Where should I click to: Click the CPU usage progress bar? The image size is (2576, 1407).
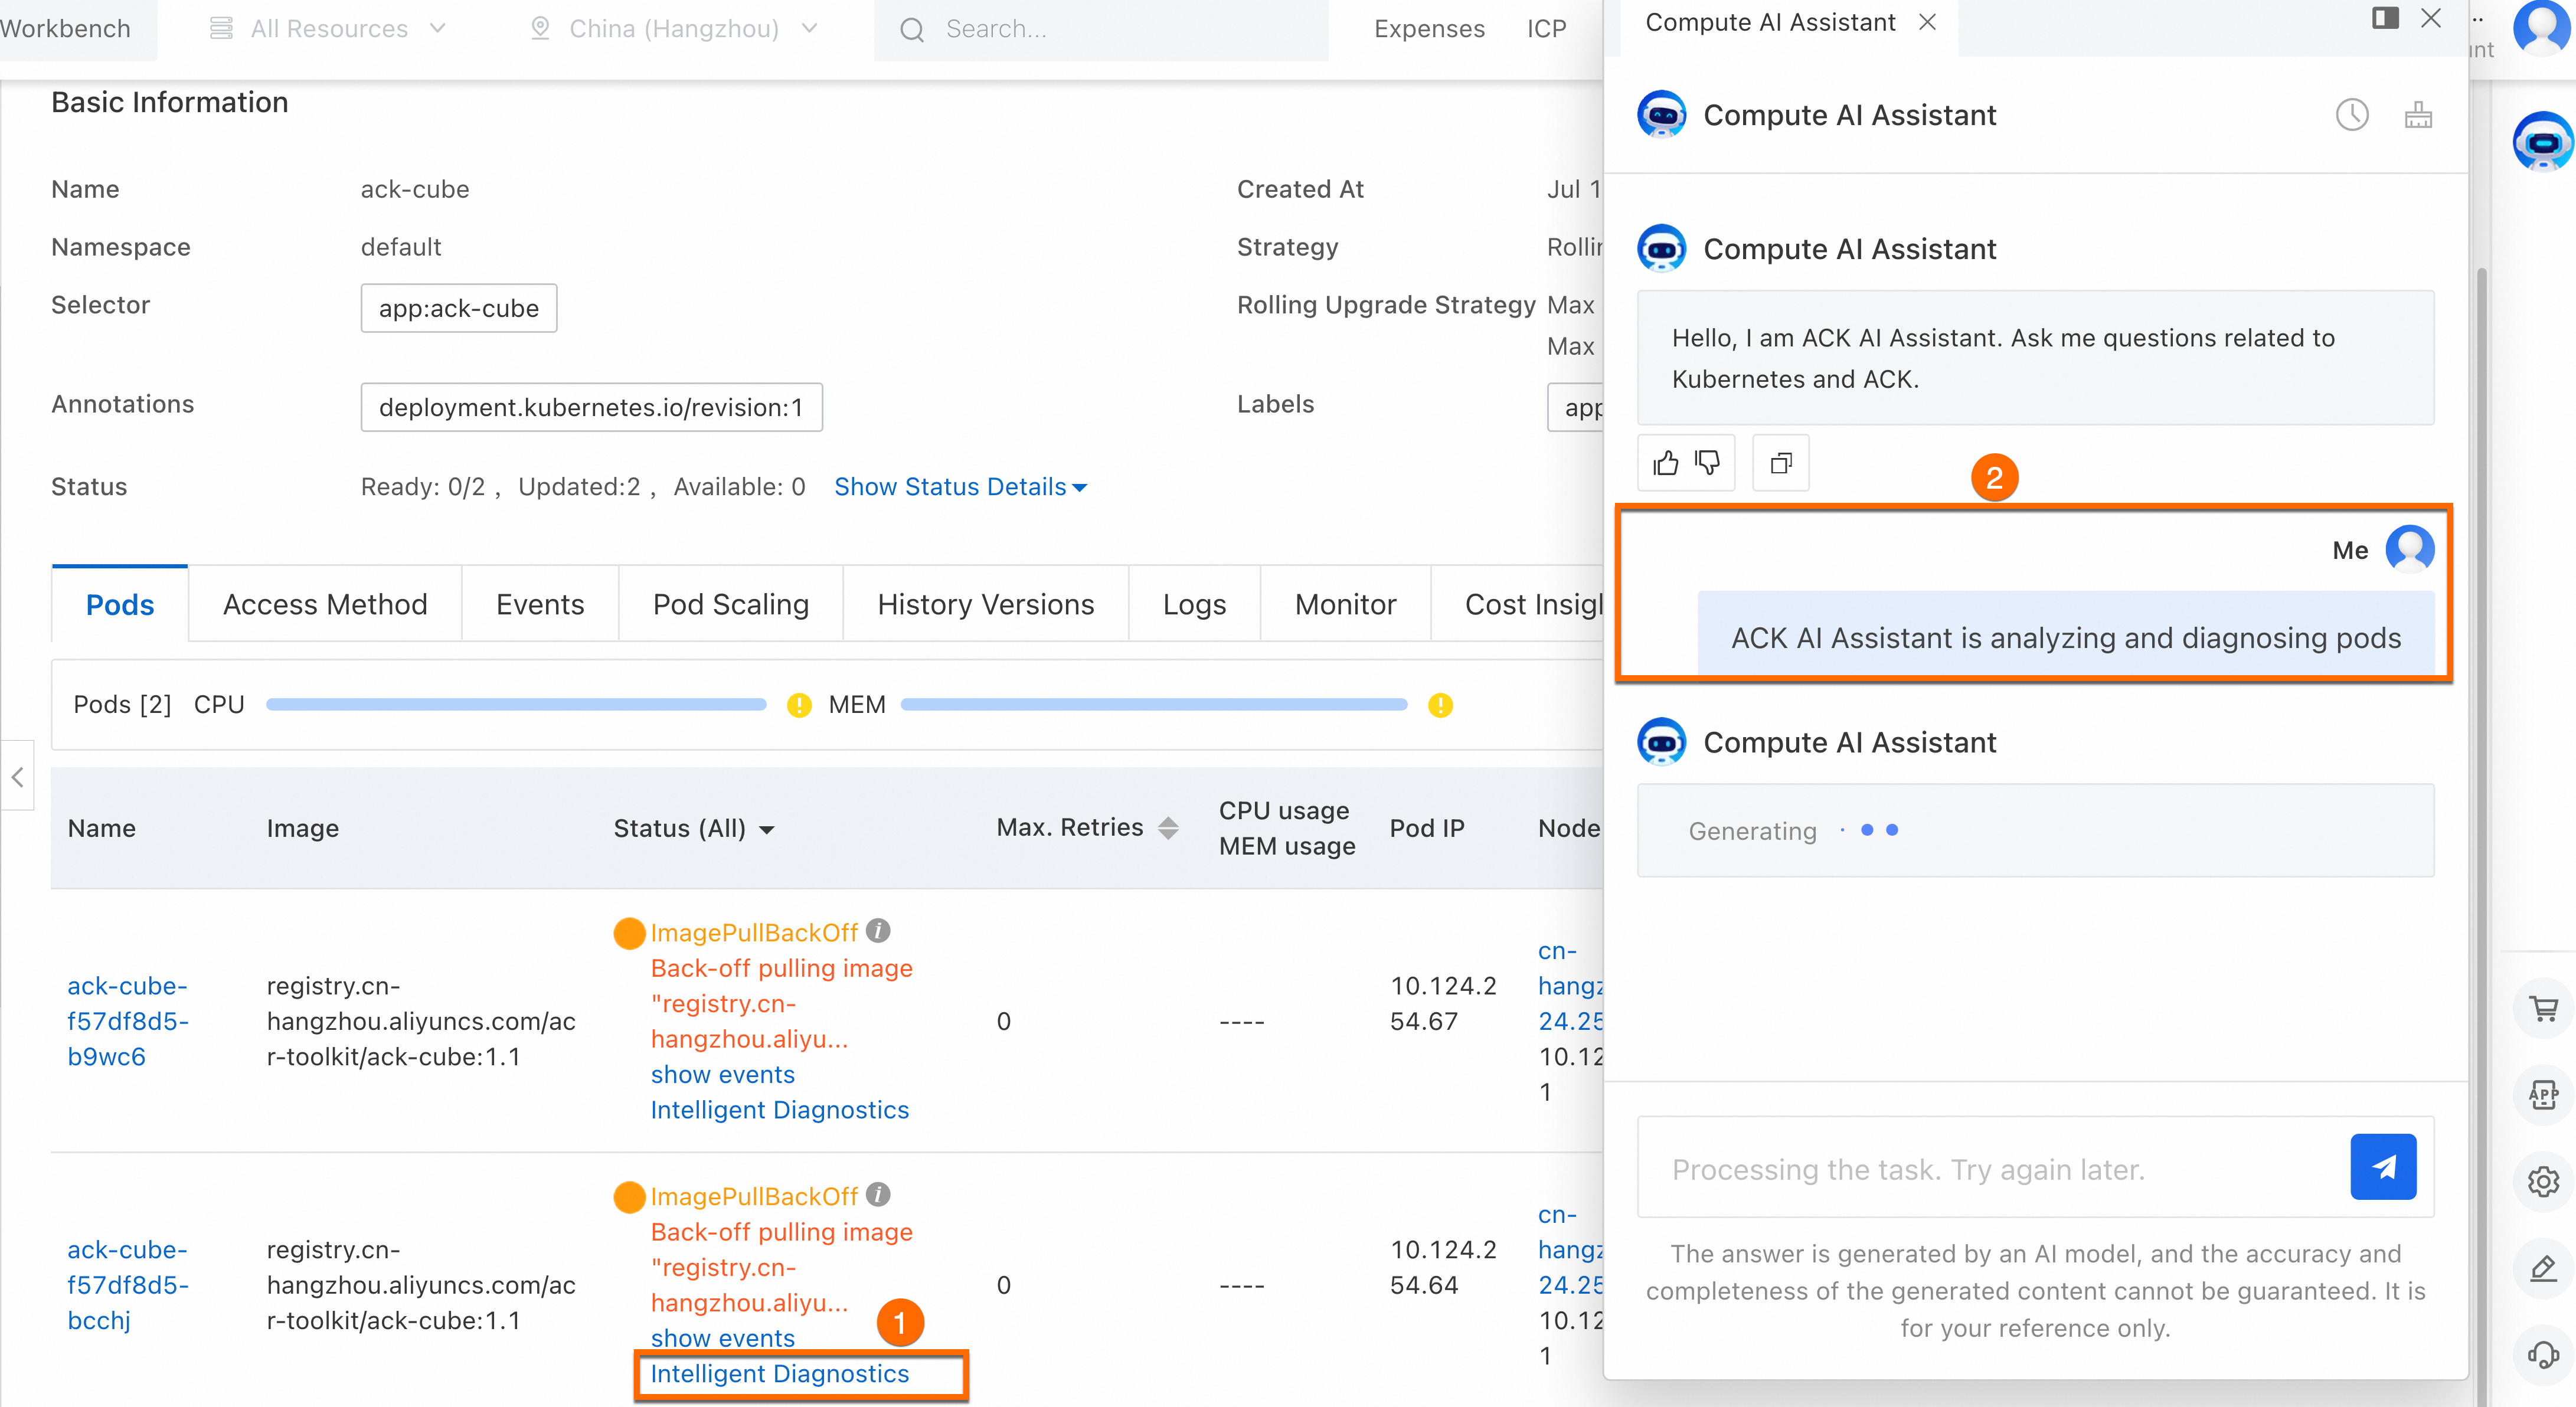(516, 705)
